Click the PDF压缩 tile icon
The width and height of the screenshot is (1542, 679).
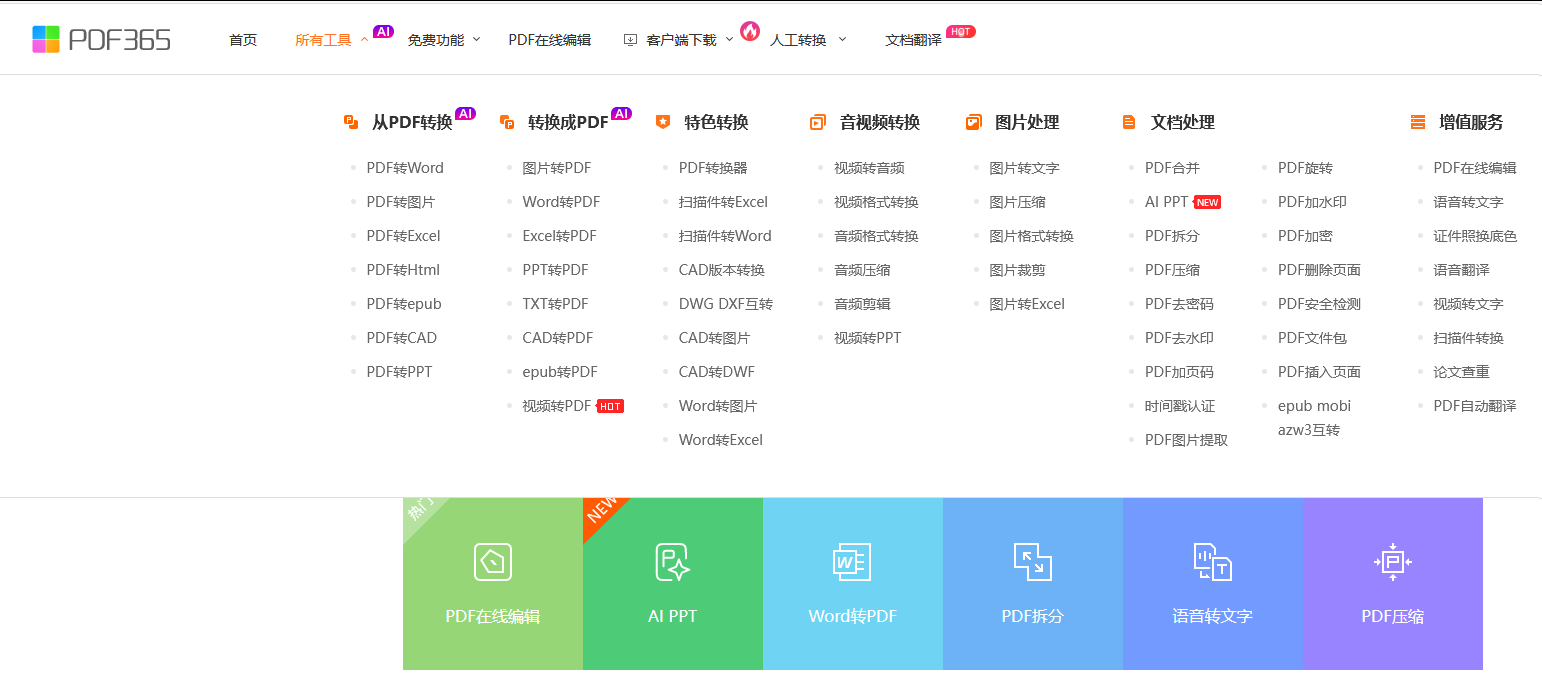pyautogui.click(x=1393, y=562)
